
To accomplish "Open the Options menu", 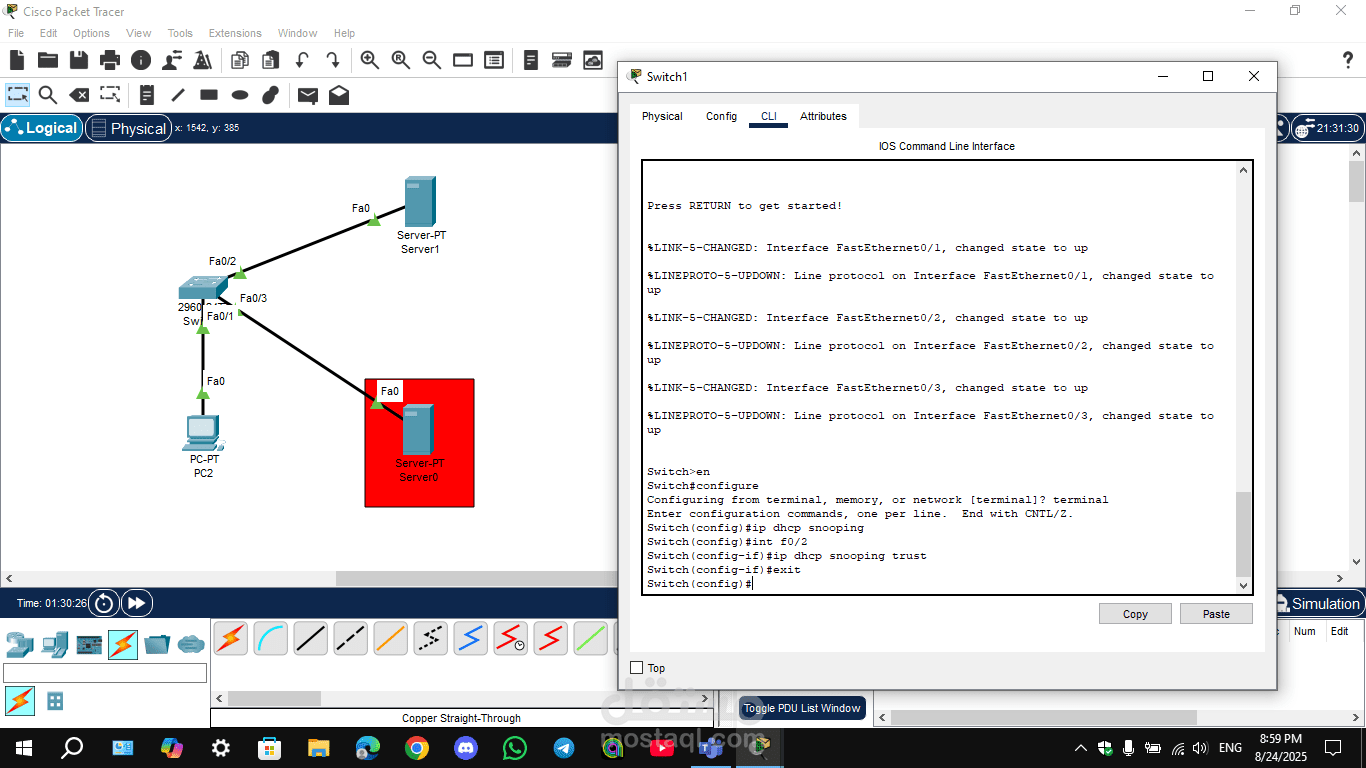I will (91, 33).
